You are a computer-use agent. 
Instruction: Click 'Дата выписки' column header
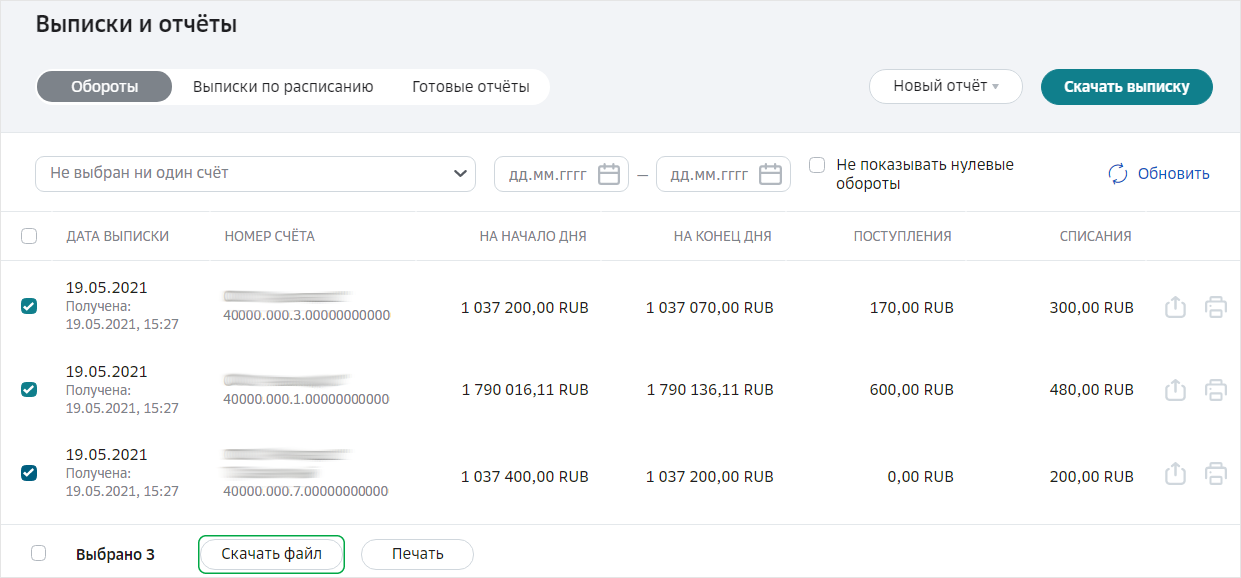(117, 237)
